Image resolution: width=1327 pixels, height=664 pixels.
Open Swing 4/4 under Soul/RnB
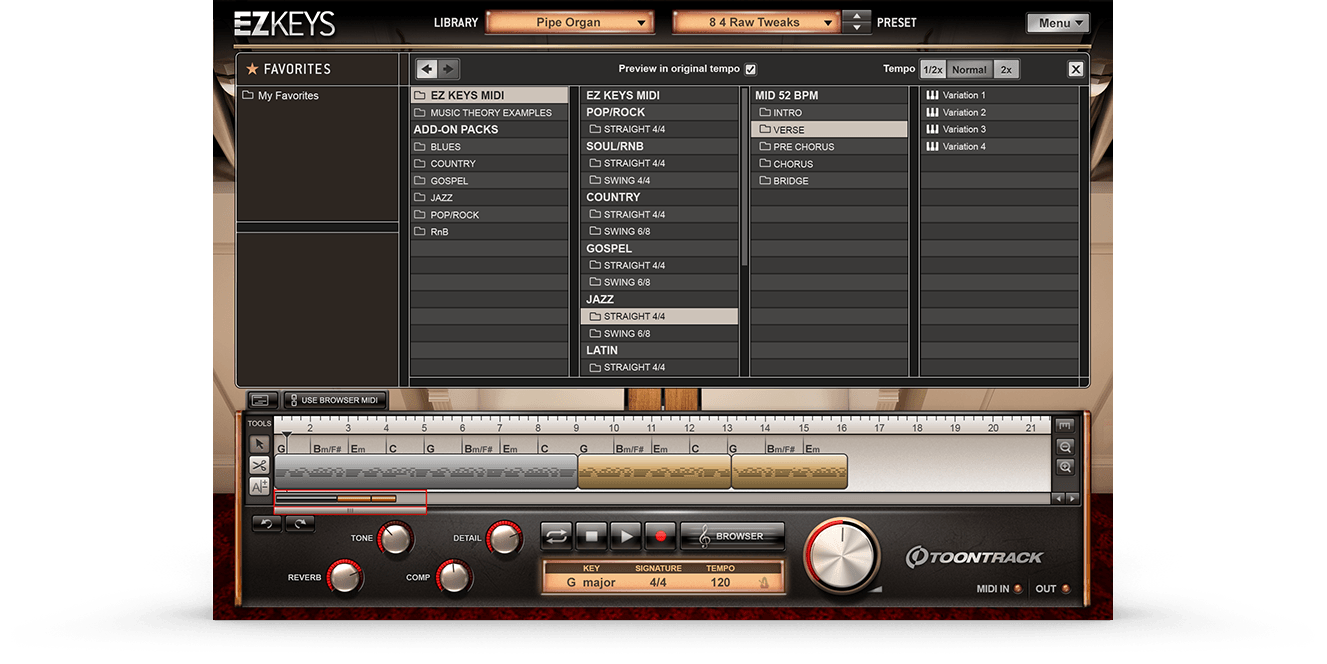coord(659,180)
